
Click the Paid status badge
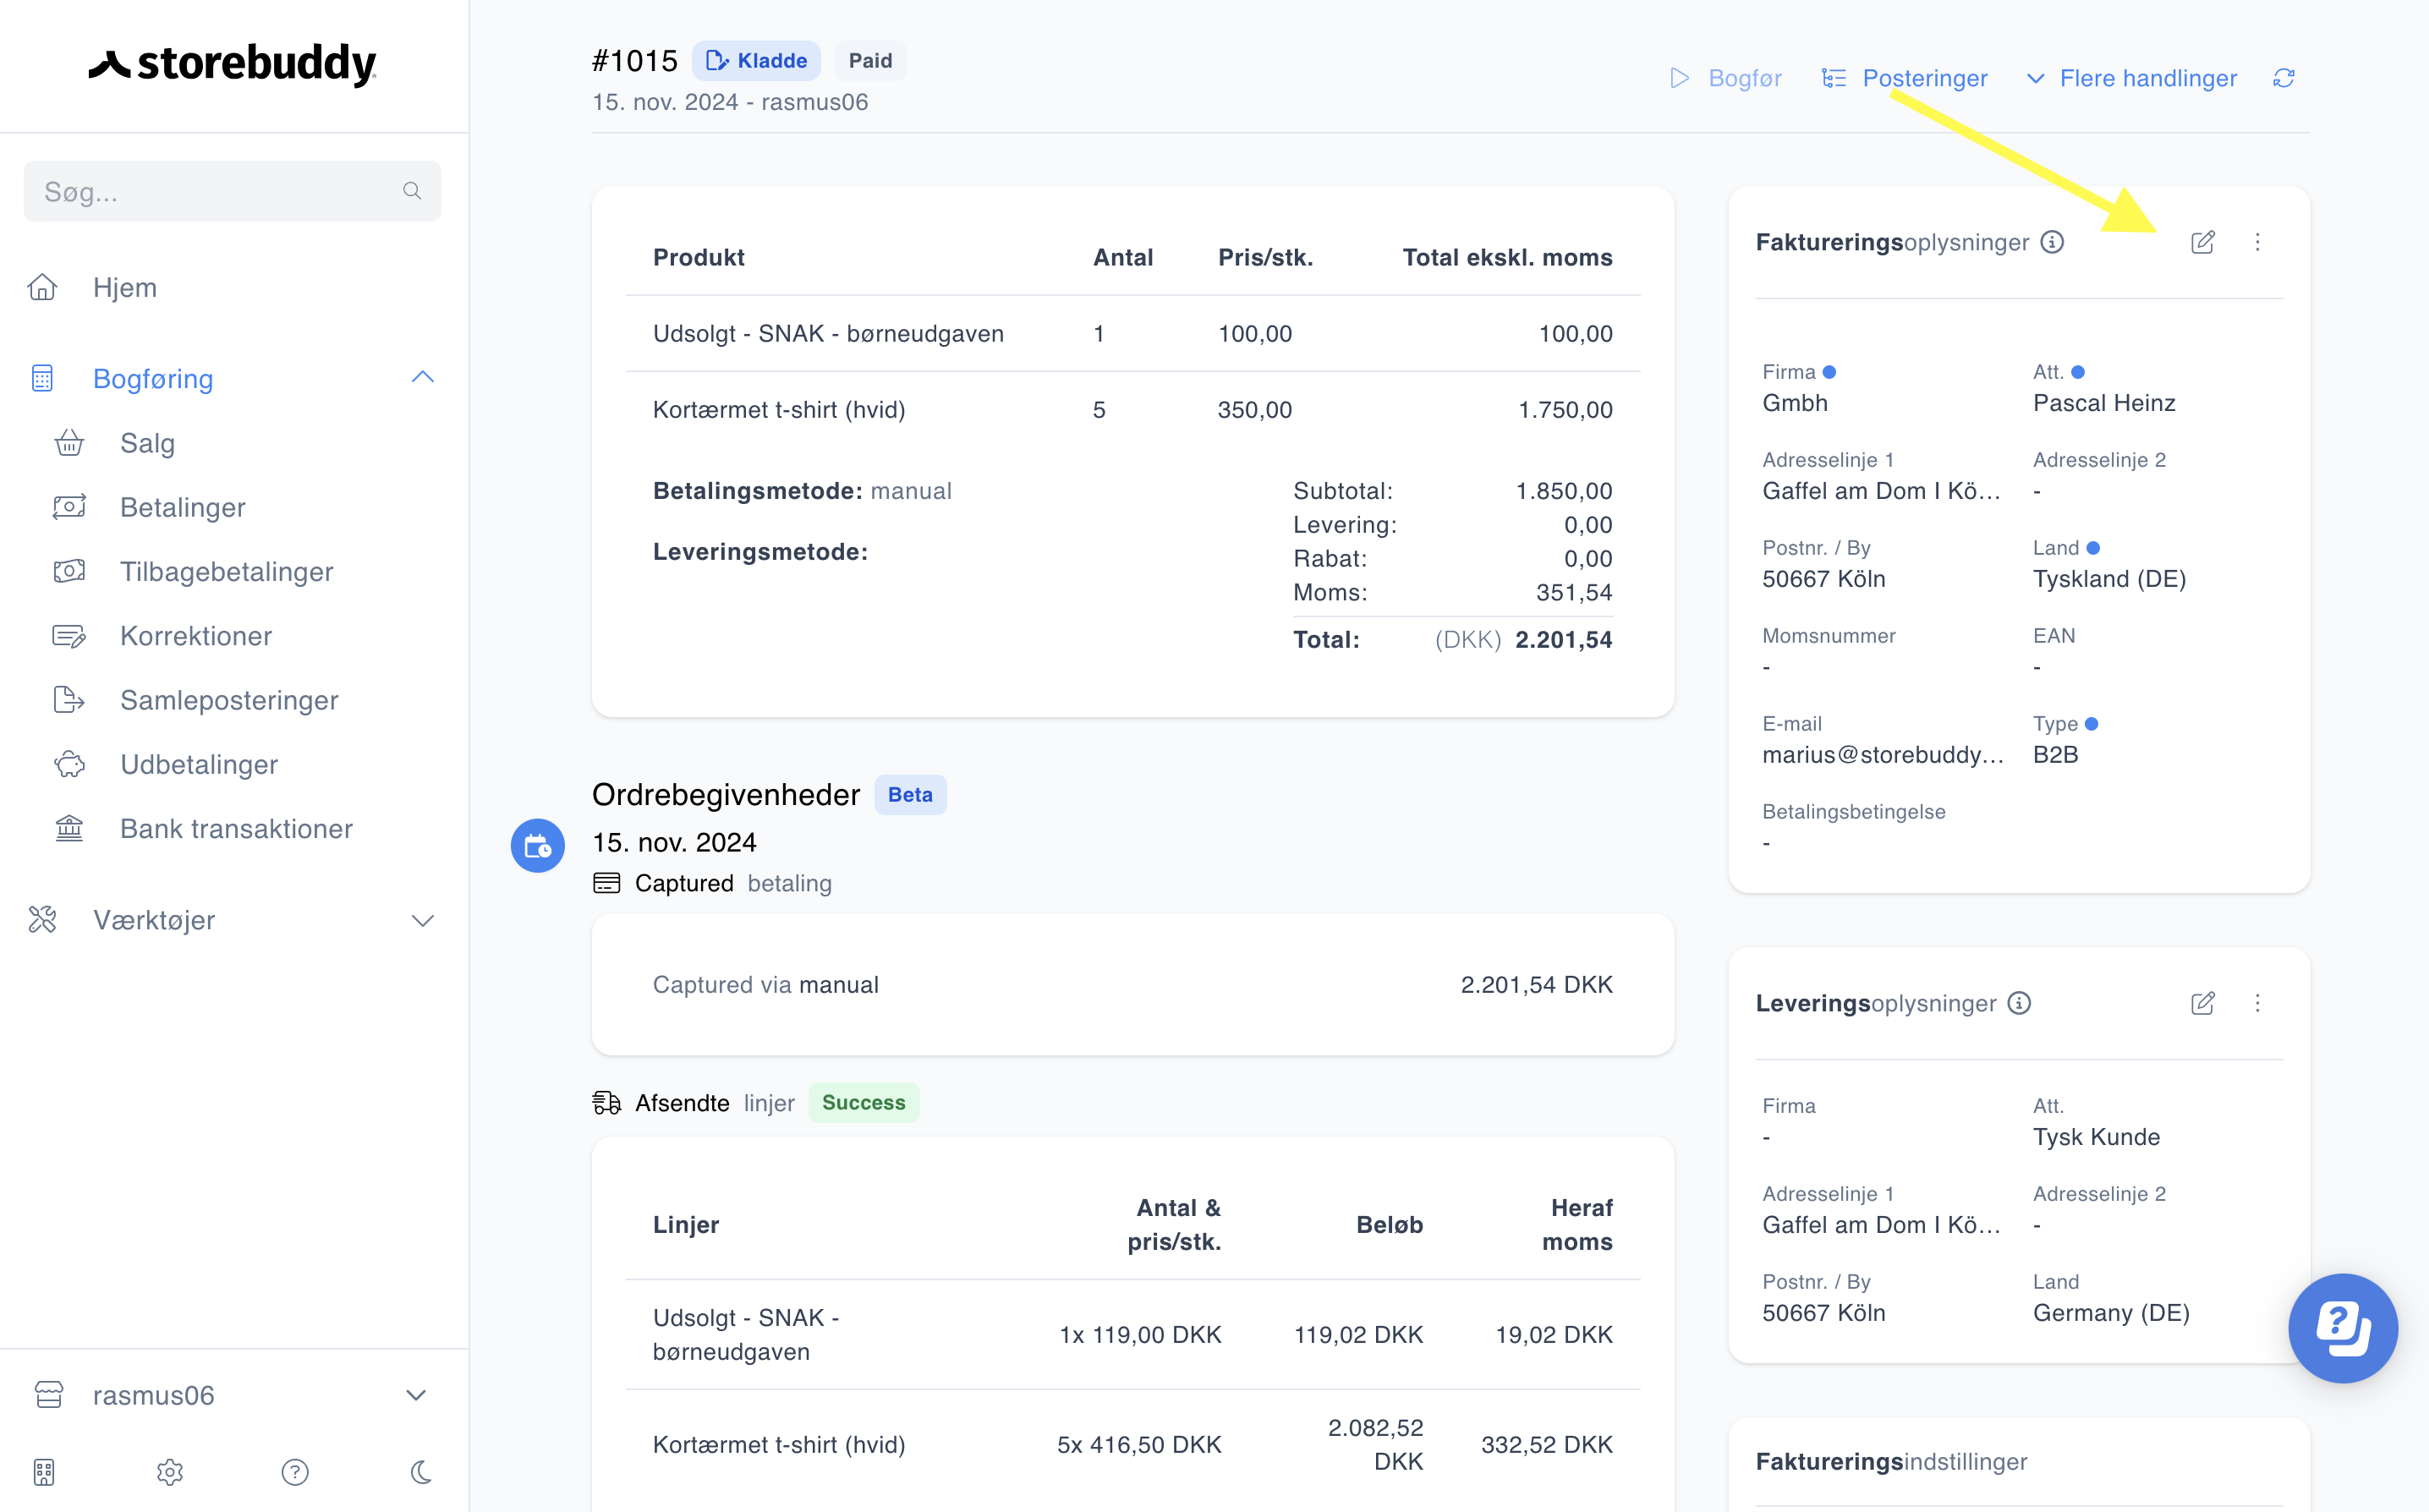[870, 61]
